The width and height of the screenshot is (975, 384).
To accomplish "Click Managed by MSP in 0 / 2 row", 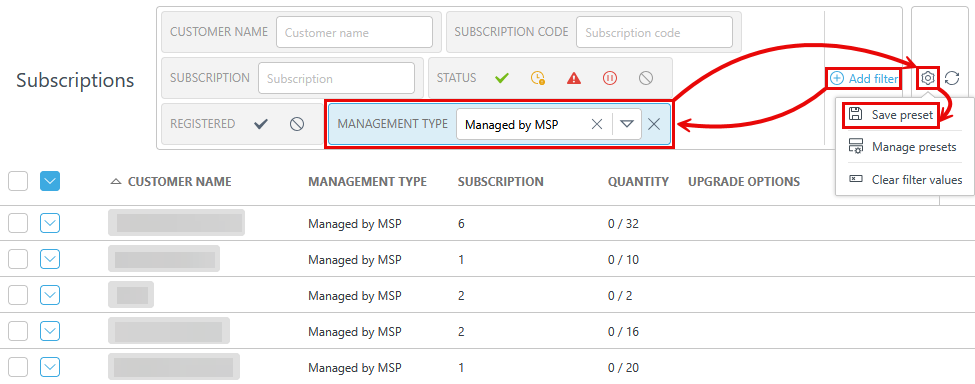I will tap(355, 296).
